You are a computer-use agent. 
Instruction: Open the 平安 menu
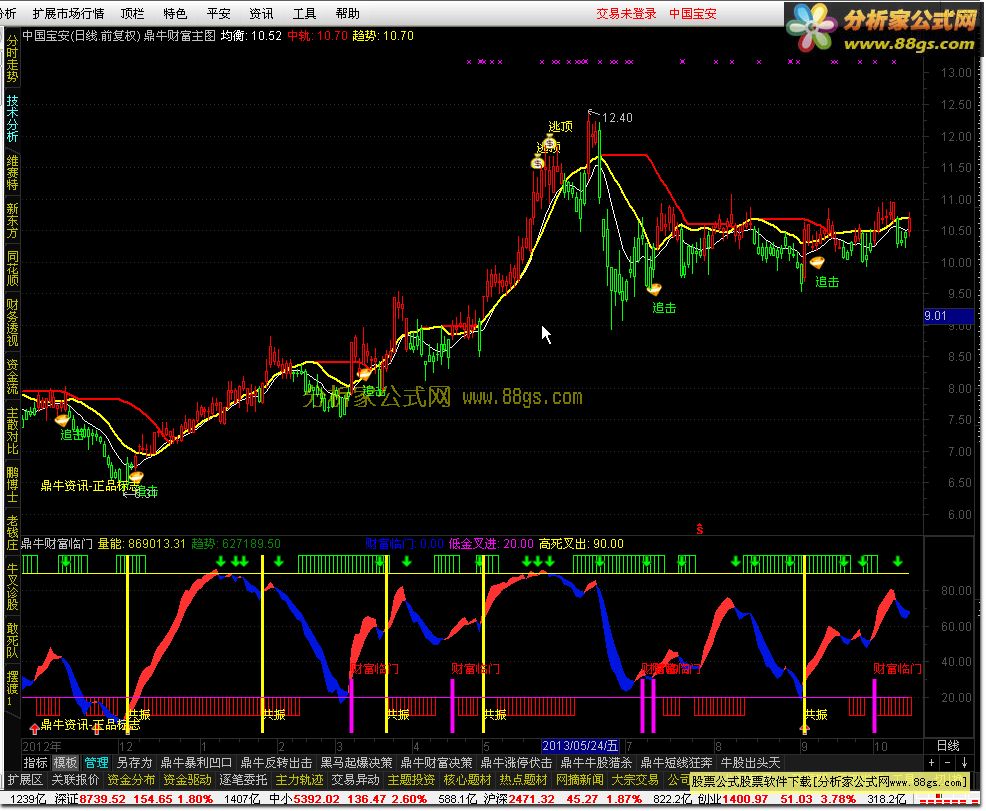pyautogui.click(x=218, y=13)
